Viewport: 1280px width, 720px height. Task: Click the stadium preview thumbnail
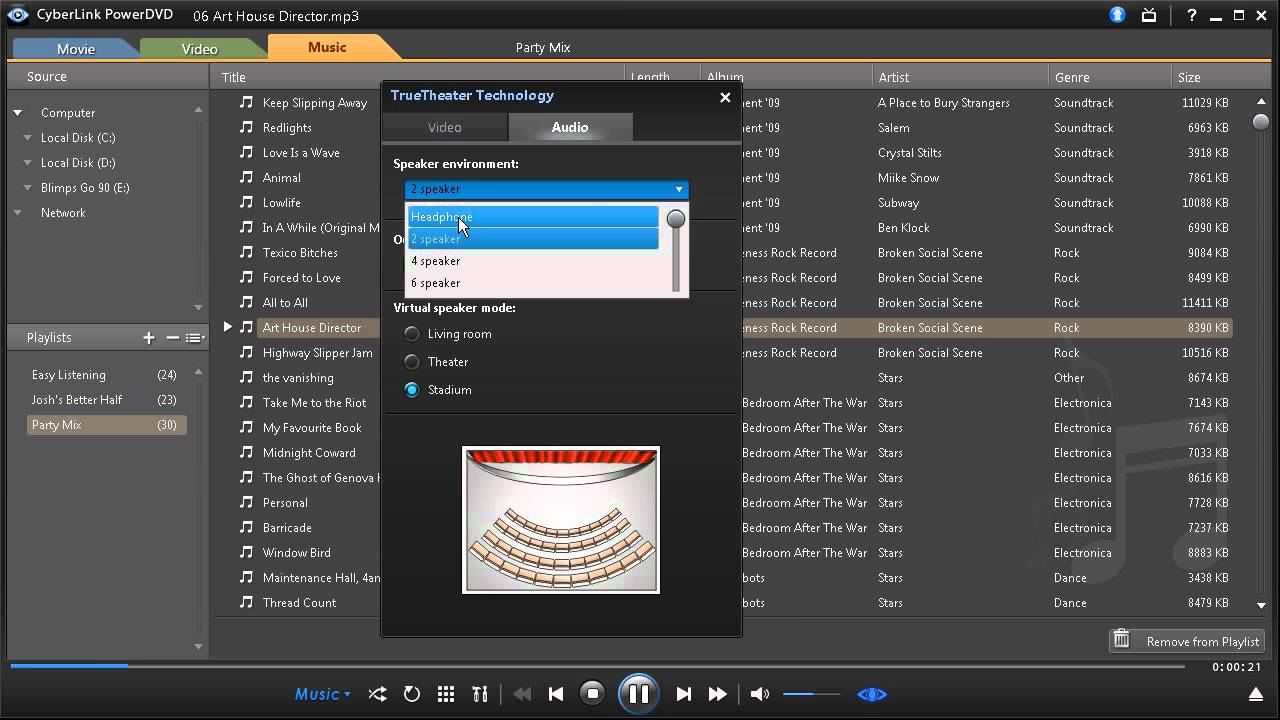coord(561,520)
